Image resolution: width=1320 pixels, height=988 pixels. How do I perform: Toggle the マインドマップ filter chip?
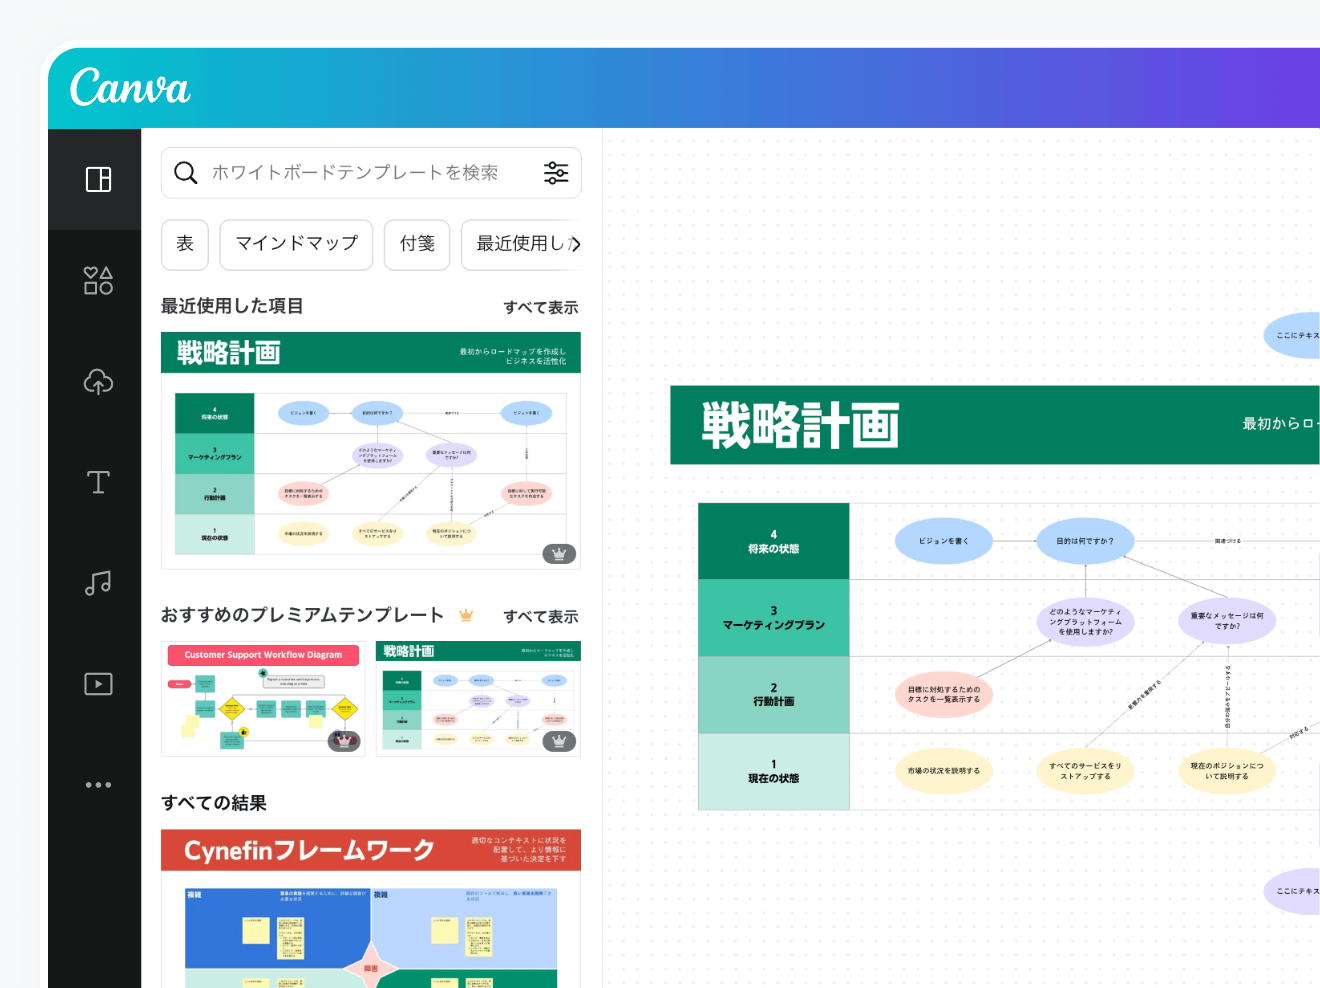coord(296,244)
